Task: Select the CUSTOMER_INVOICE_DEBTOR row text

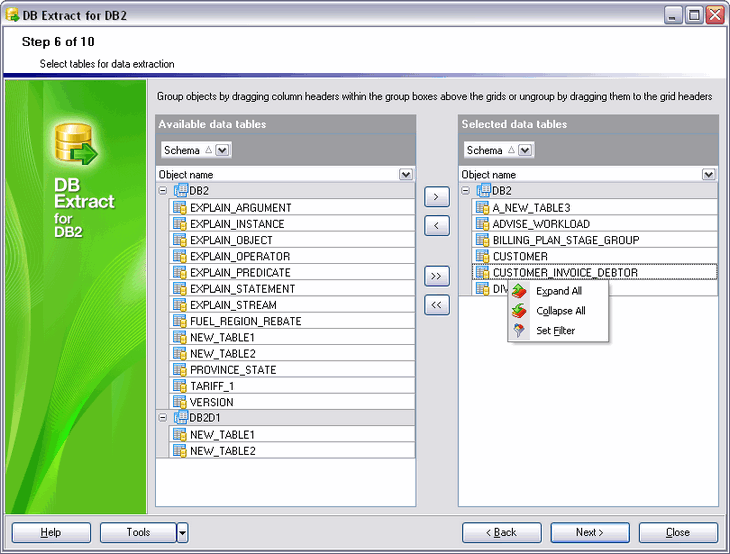Action: click(x=565, y=272)
